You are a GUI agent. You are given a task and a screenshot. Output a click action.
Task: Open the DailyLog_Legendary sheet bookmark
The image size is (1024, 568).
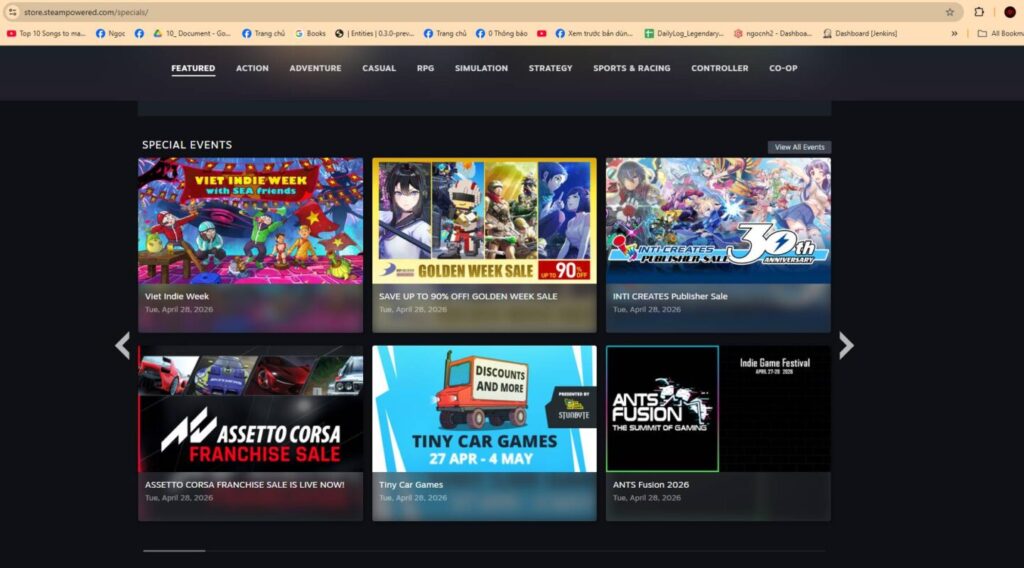click(684, 33)
